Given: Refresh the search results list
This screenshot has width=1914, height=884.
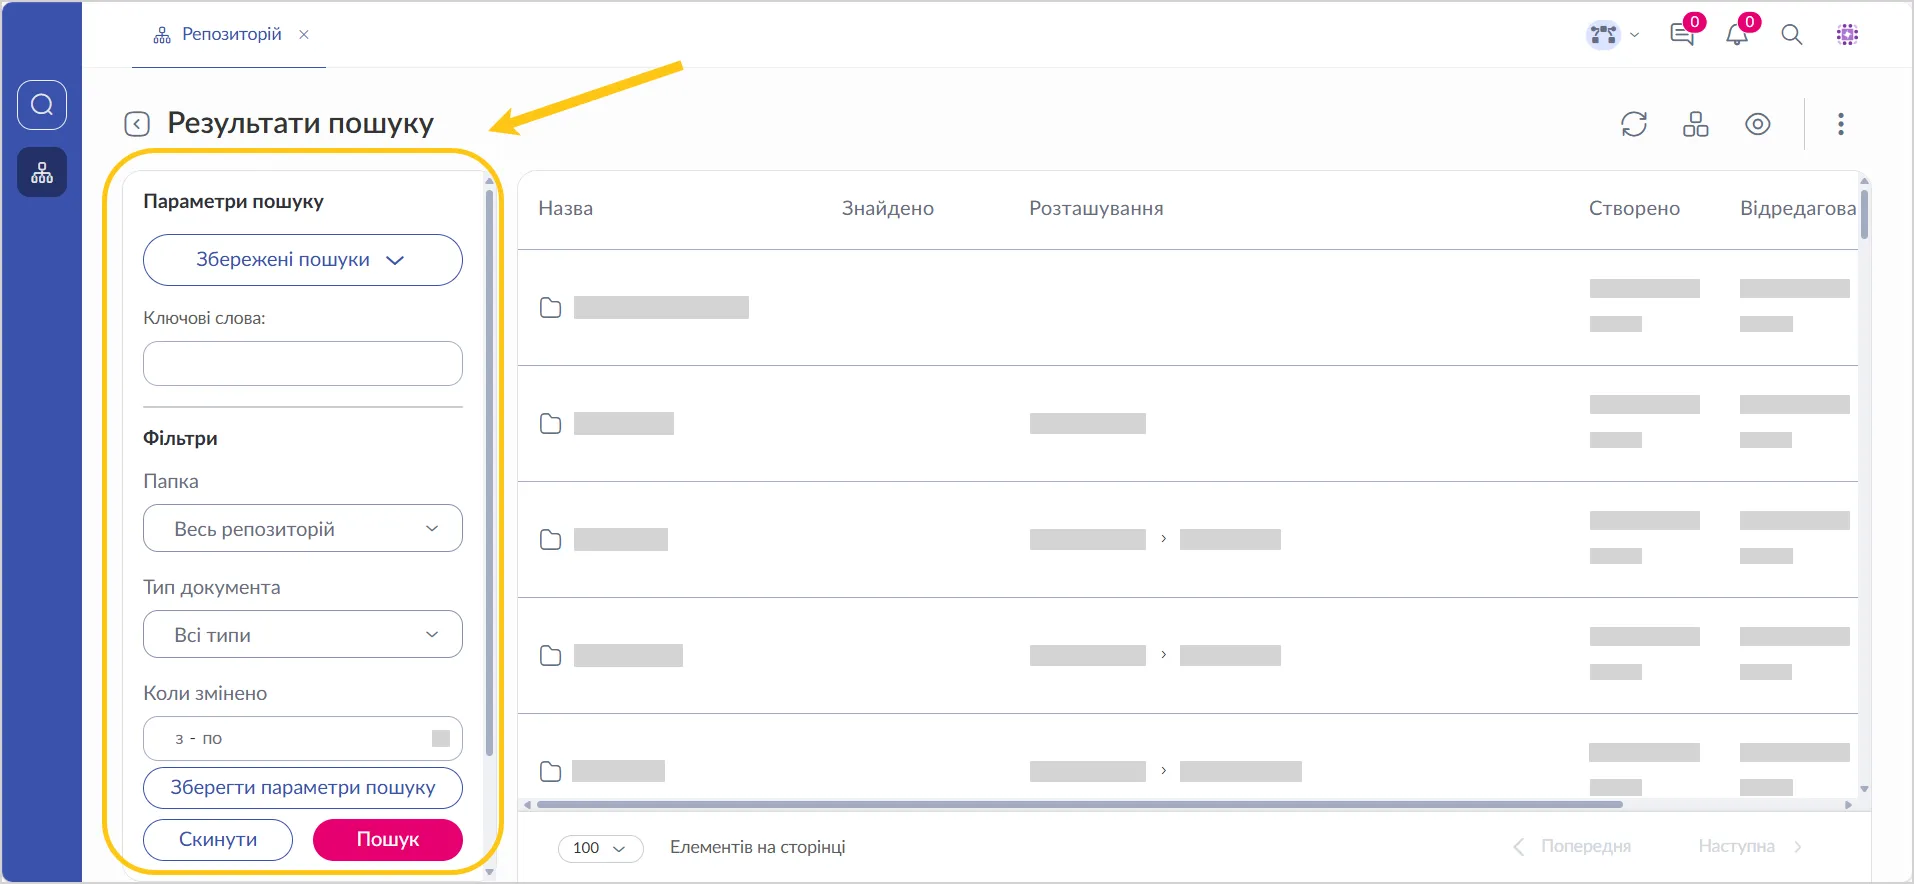Looking at the screenshot, I should pos(1634,124).
